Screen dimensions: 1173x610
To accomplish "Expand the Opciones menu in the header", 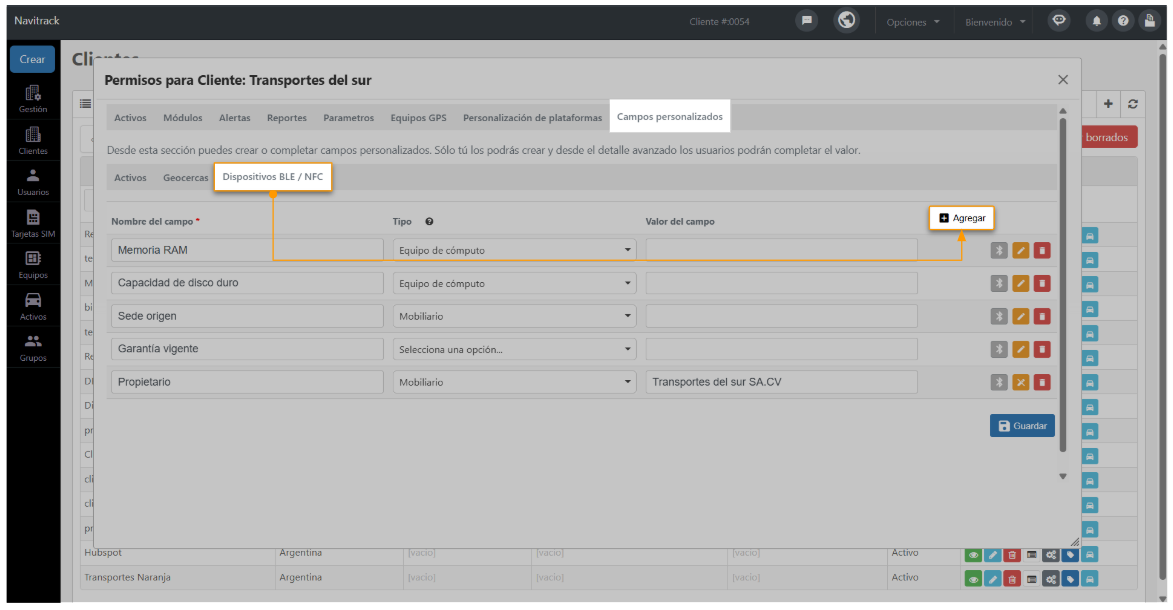I will pos(913,22).
